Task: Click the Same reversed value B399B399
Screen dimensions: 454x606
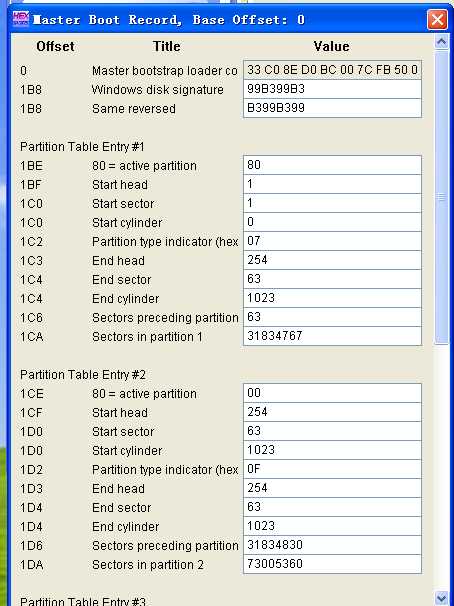Action: click(x=332, y=108)
